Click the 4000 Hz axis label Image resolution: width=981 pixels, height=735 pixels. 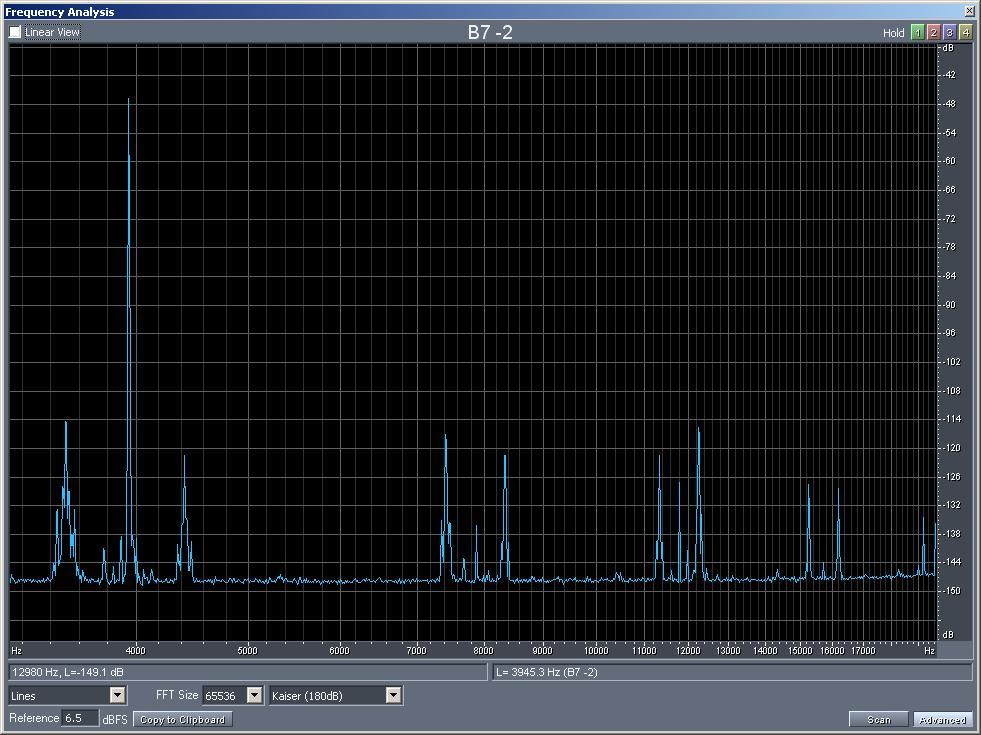coord(135,651)
